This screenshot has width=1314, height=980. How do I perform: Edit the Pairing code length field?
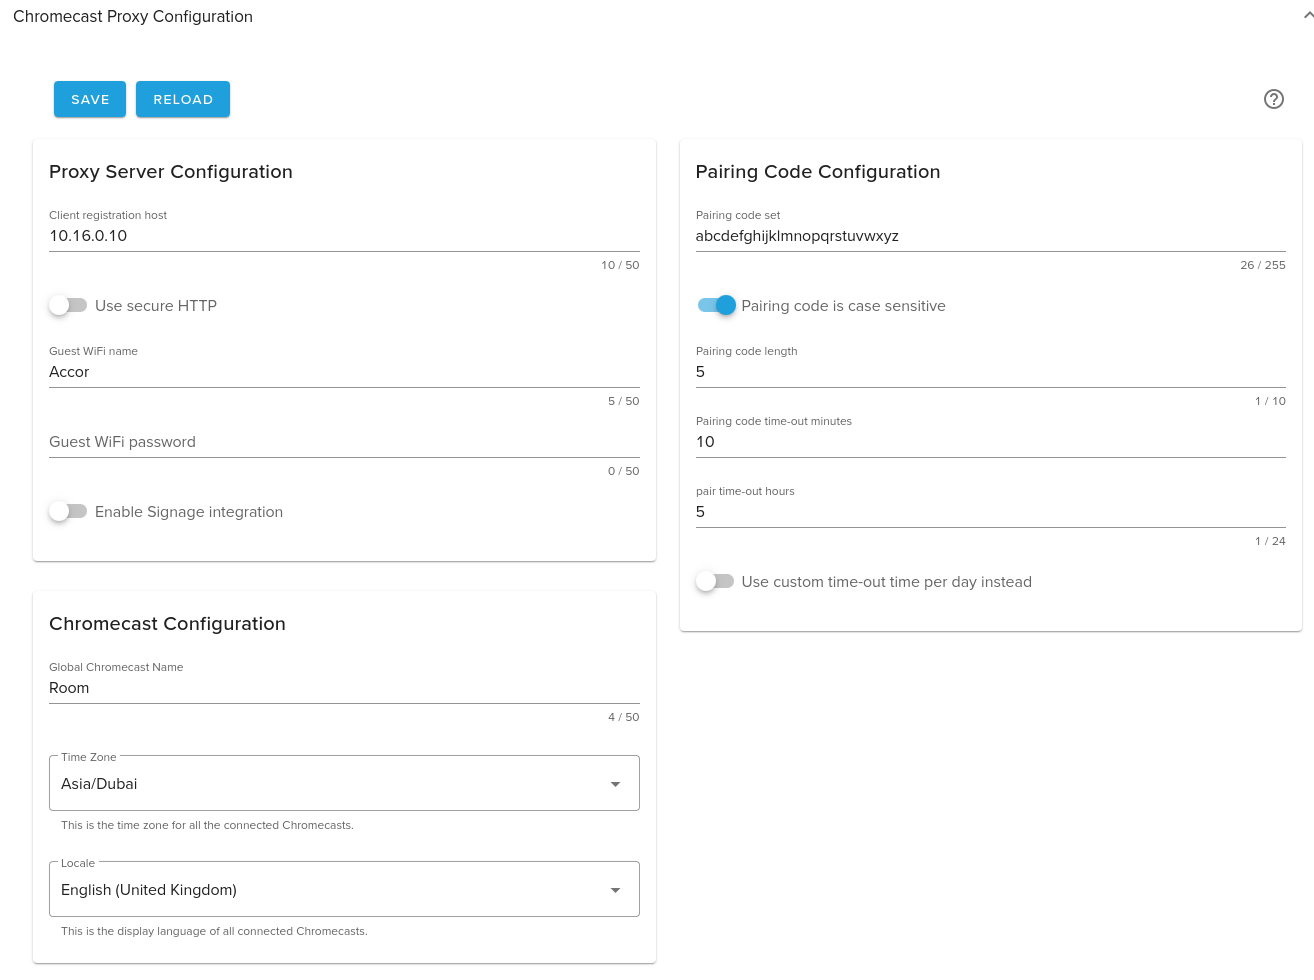[990, 372]
